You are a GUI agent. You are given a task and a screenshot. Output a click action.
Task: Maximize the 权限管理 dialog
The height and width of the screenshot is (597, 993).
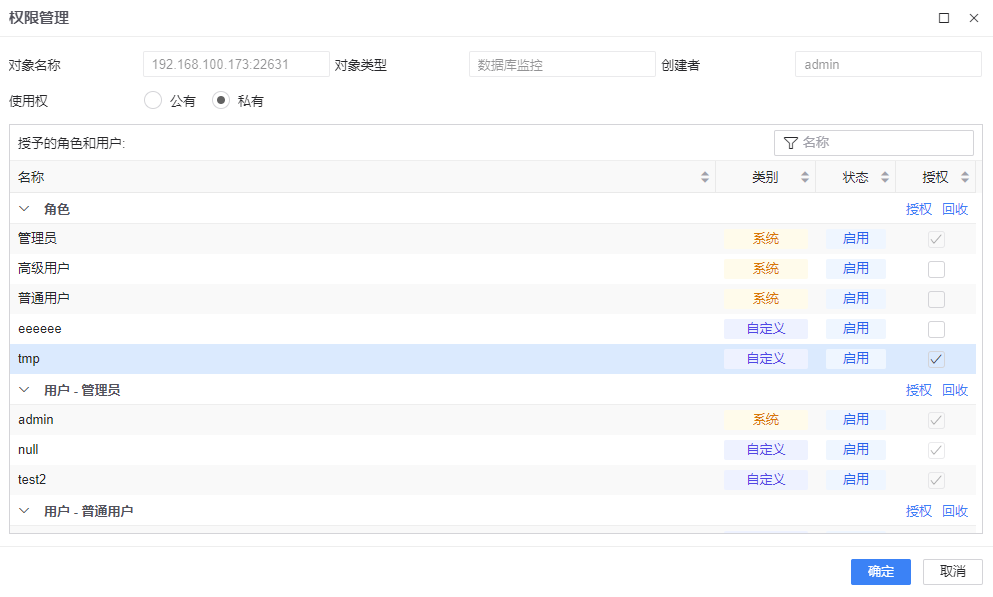[944, 18]
